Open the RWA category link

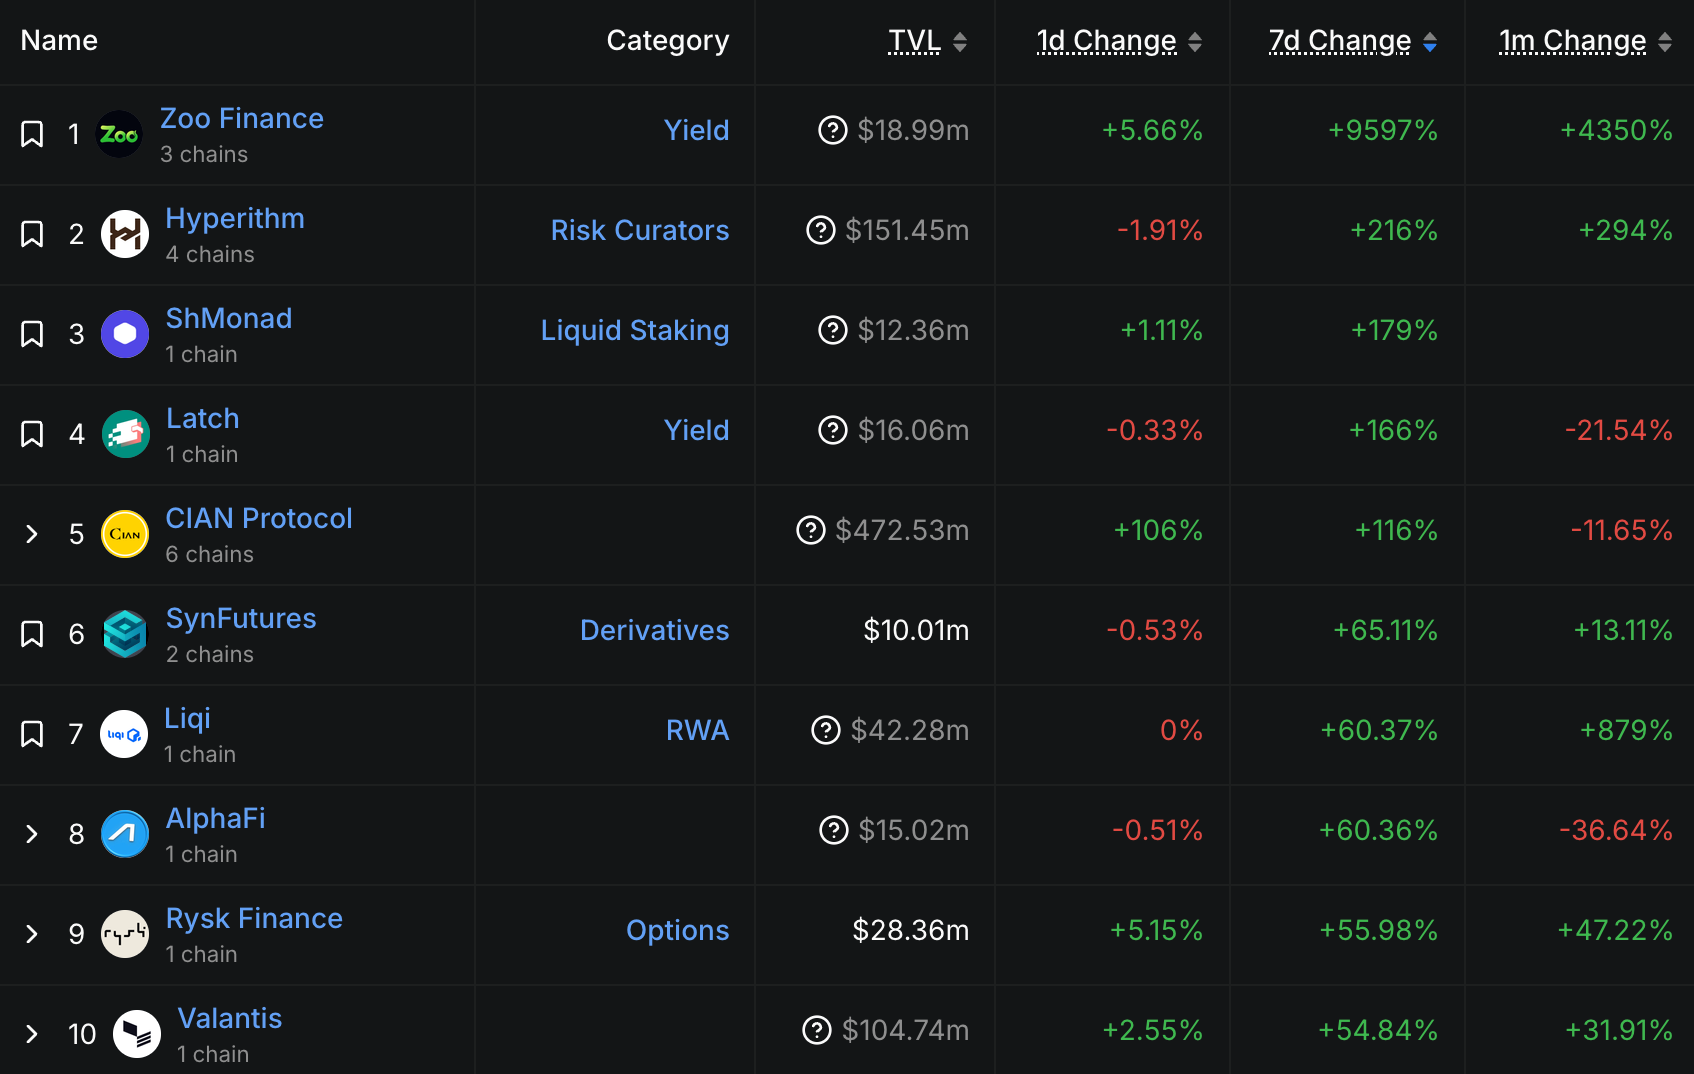click(x=698, y=730)
